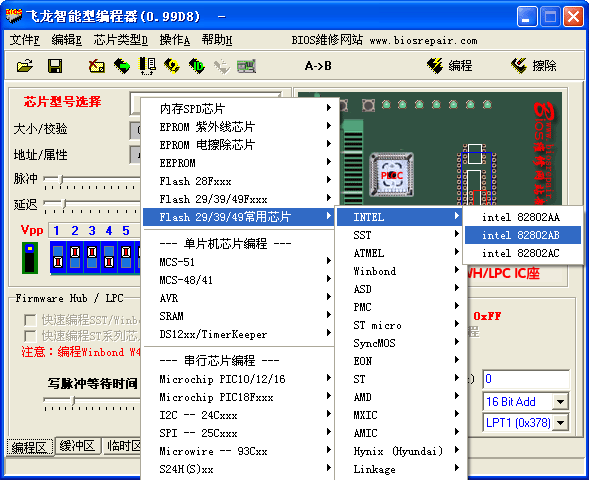Choose Flash 29/39/49Fxxx menu entry
This screenshot has width=589, height=480.
239,199
